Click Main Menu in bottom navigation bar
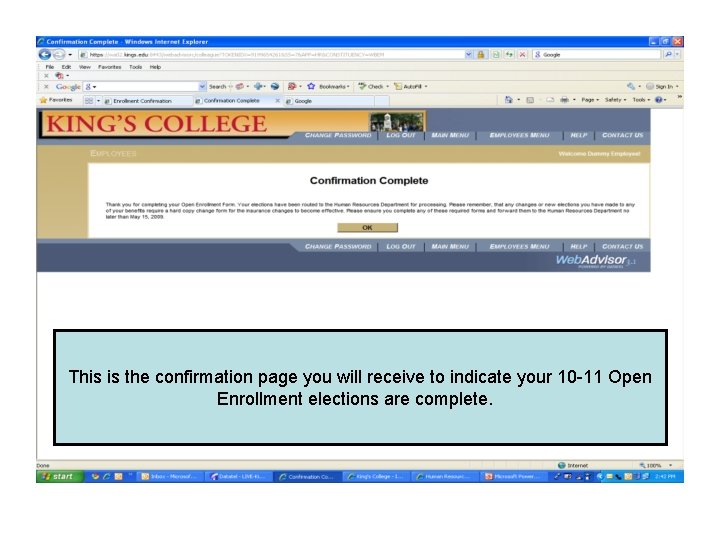720x540 pixels. 450,247
